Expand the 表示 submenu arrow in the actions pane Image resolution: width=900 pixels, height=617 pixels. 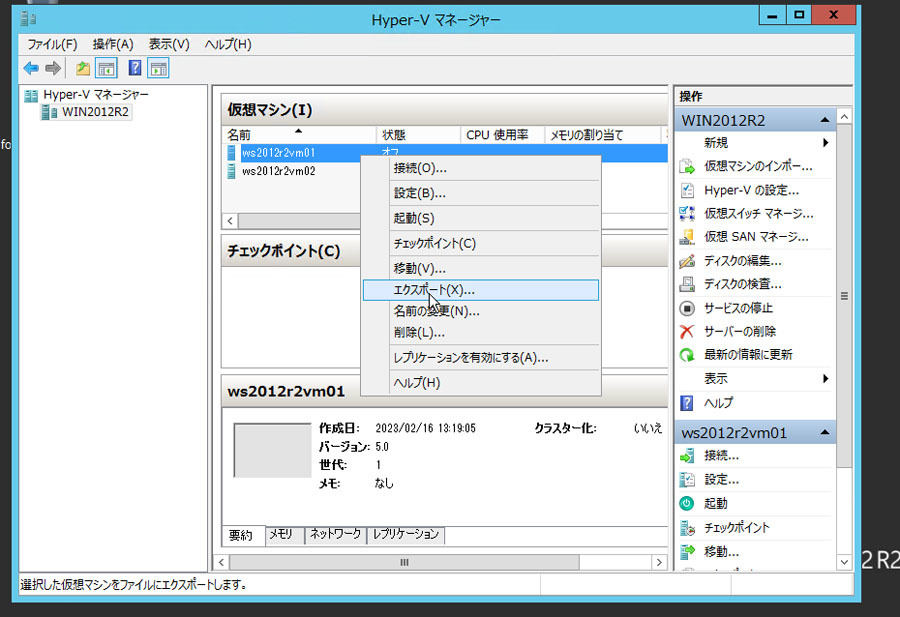click(x=825, y=379)
